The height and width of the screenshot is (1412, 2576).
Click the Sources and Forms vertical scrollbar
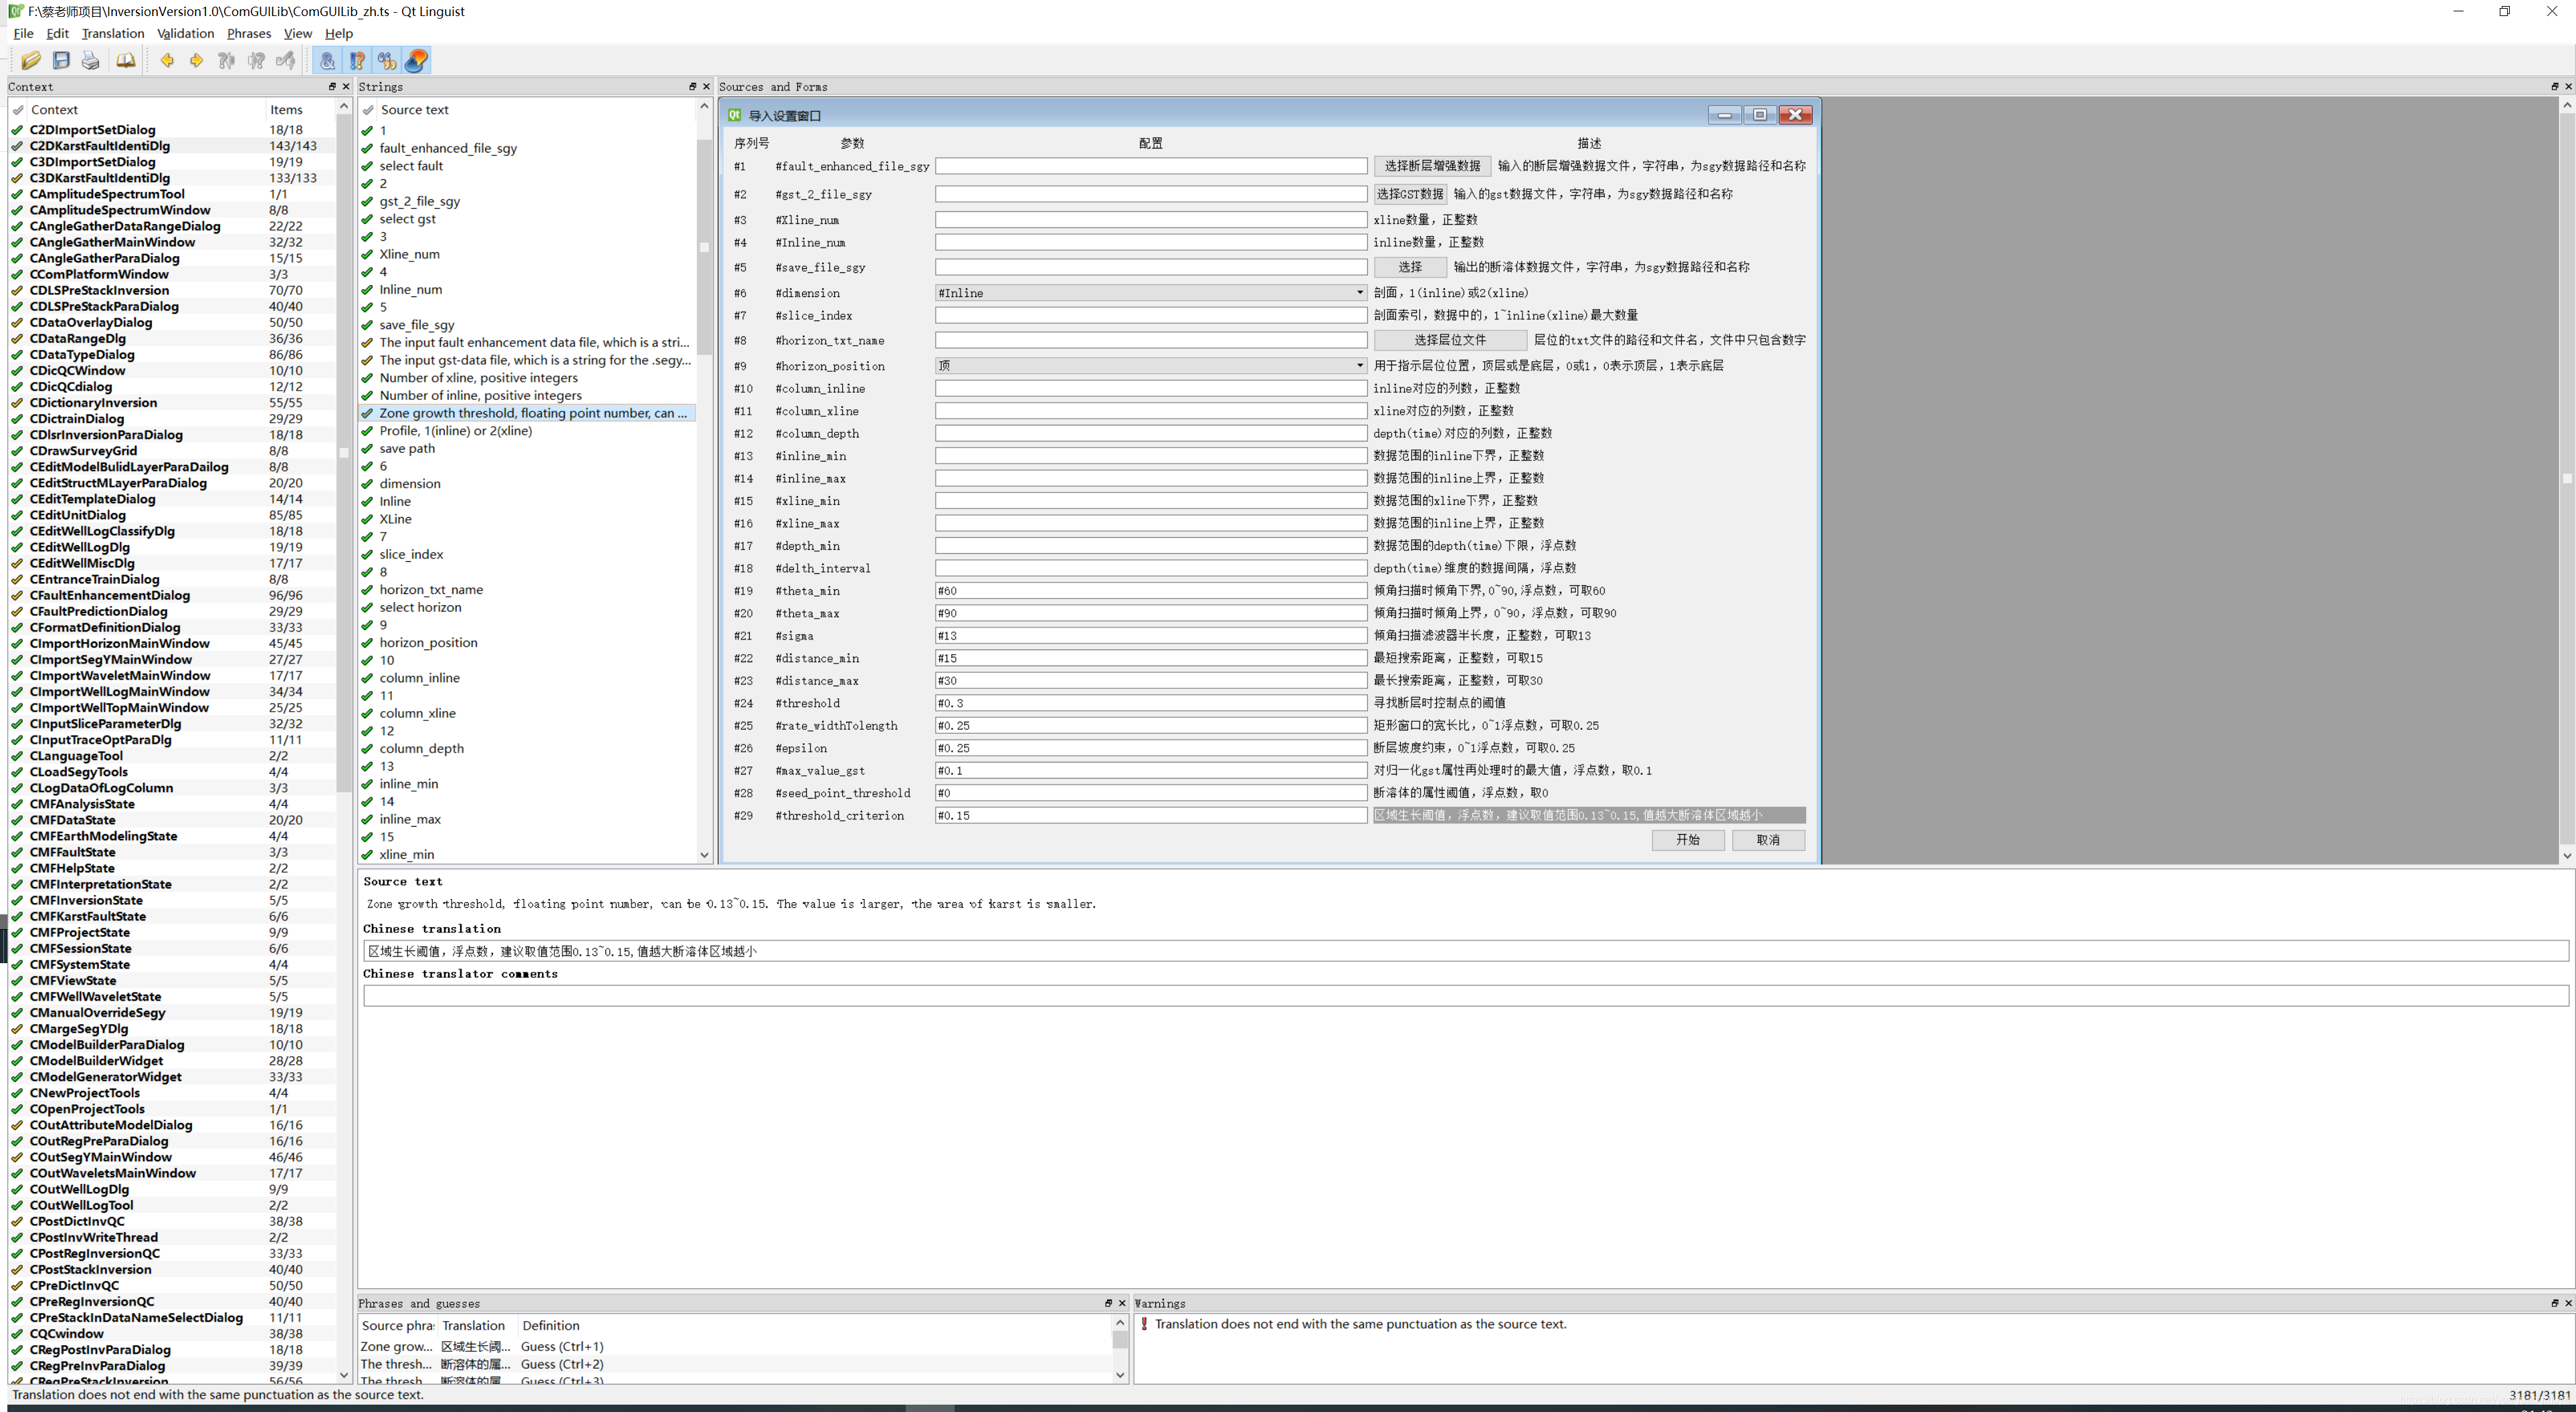click(2567, 480)
